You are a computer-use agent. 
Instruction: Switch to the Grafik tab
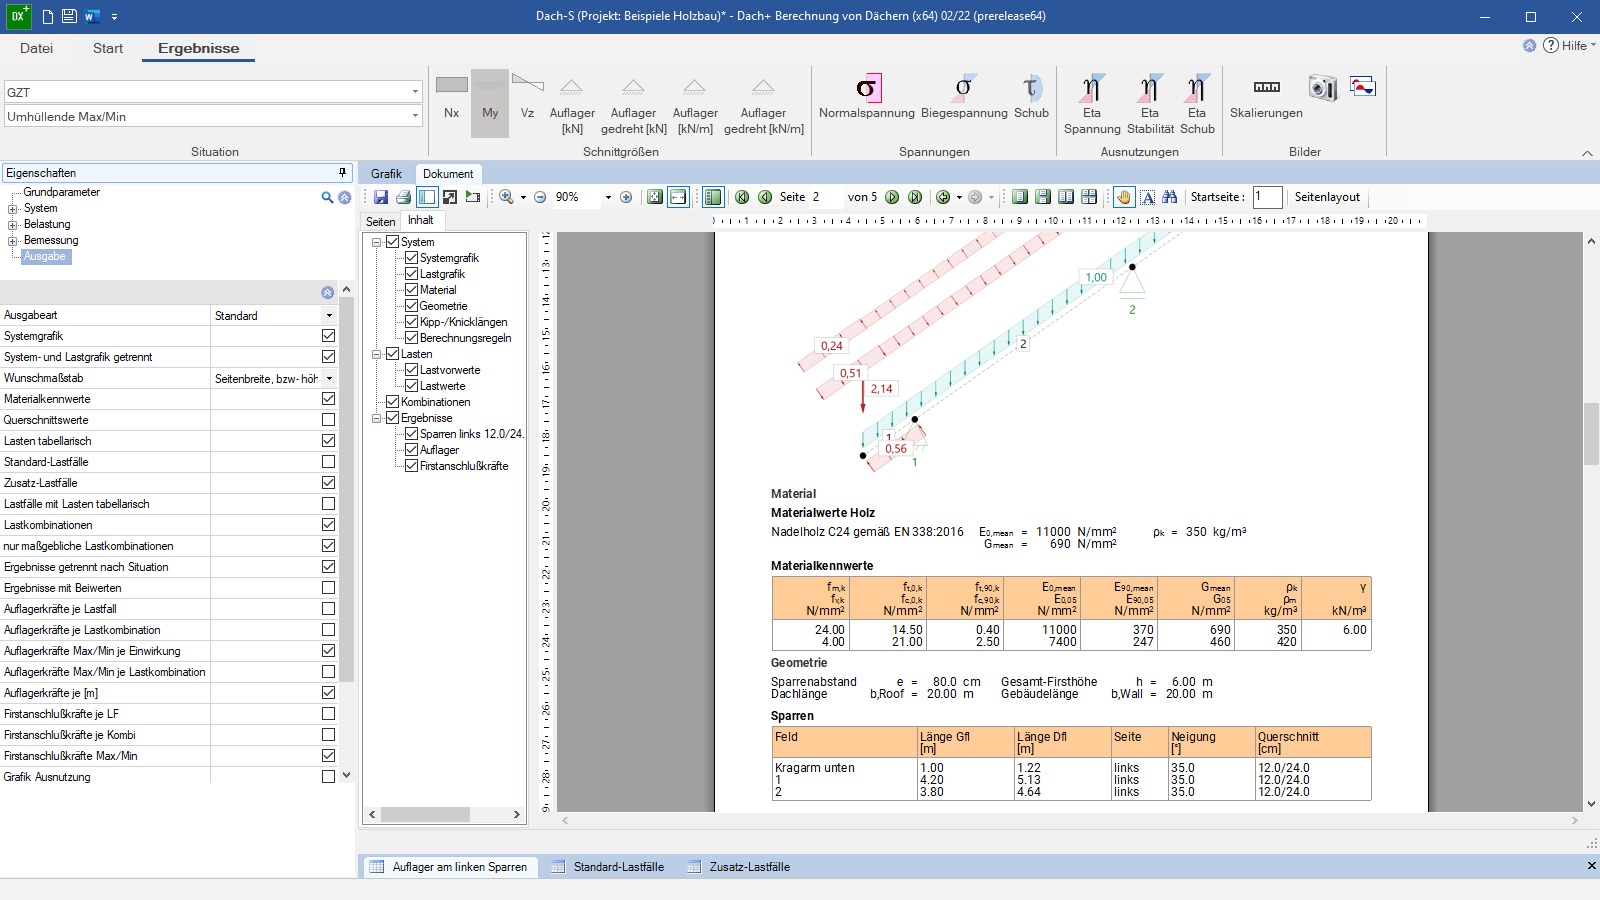point(386,174)
